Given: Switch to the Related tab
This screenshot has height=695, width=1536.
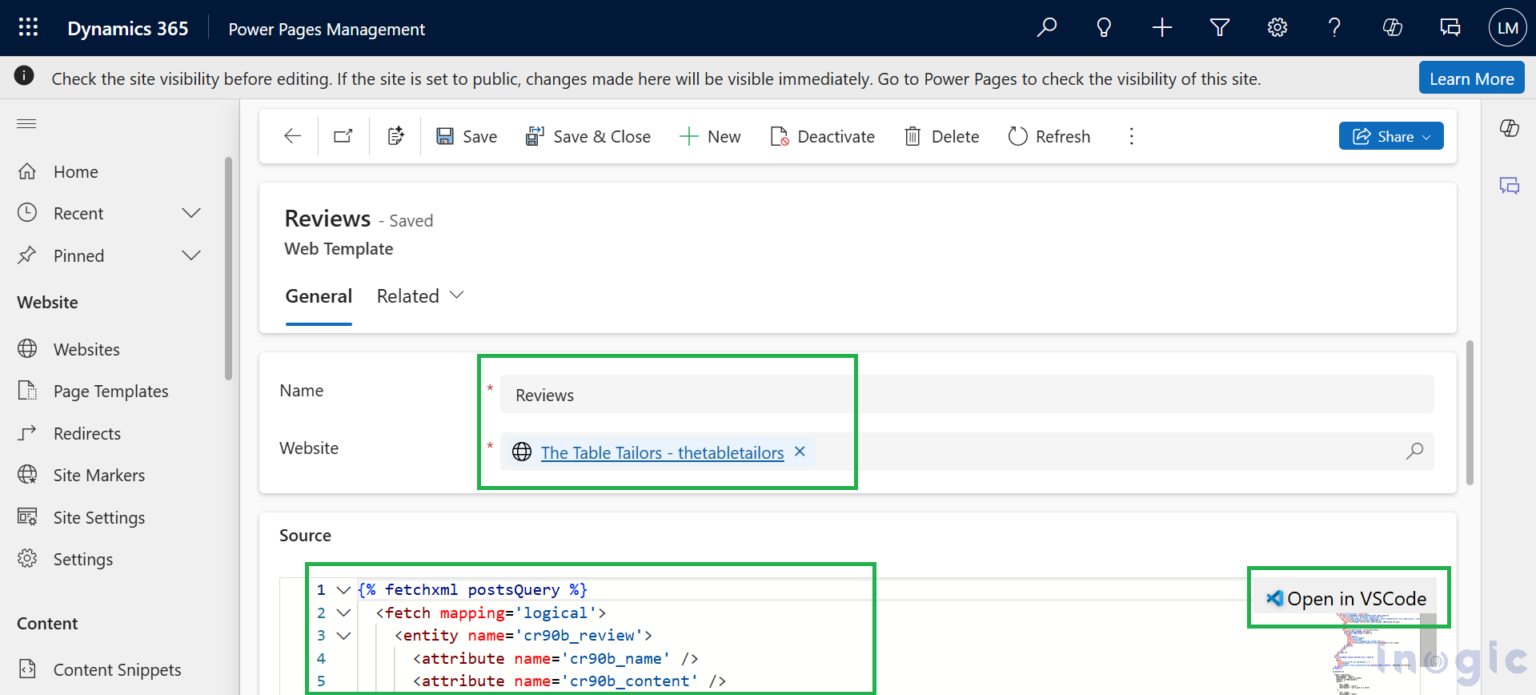Looking at the screenshot, I should (x=408, y=296).
